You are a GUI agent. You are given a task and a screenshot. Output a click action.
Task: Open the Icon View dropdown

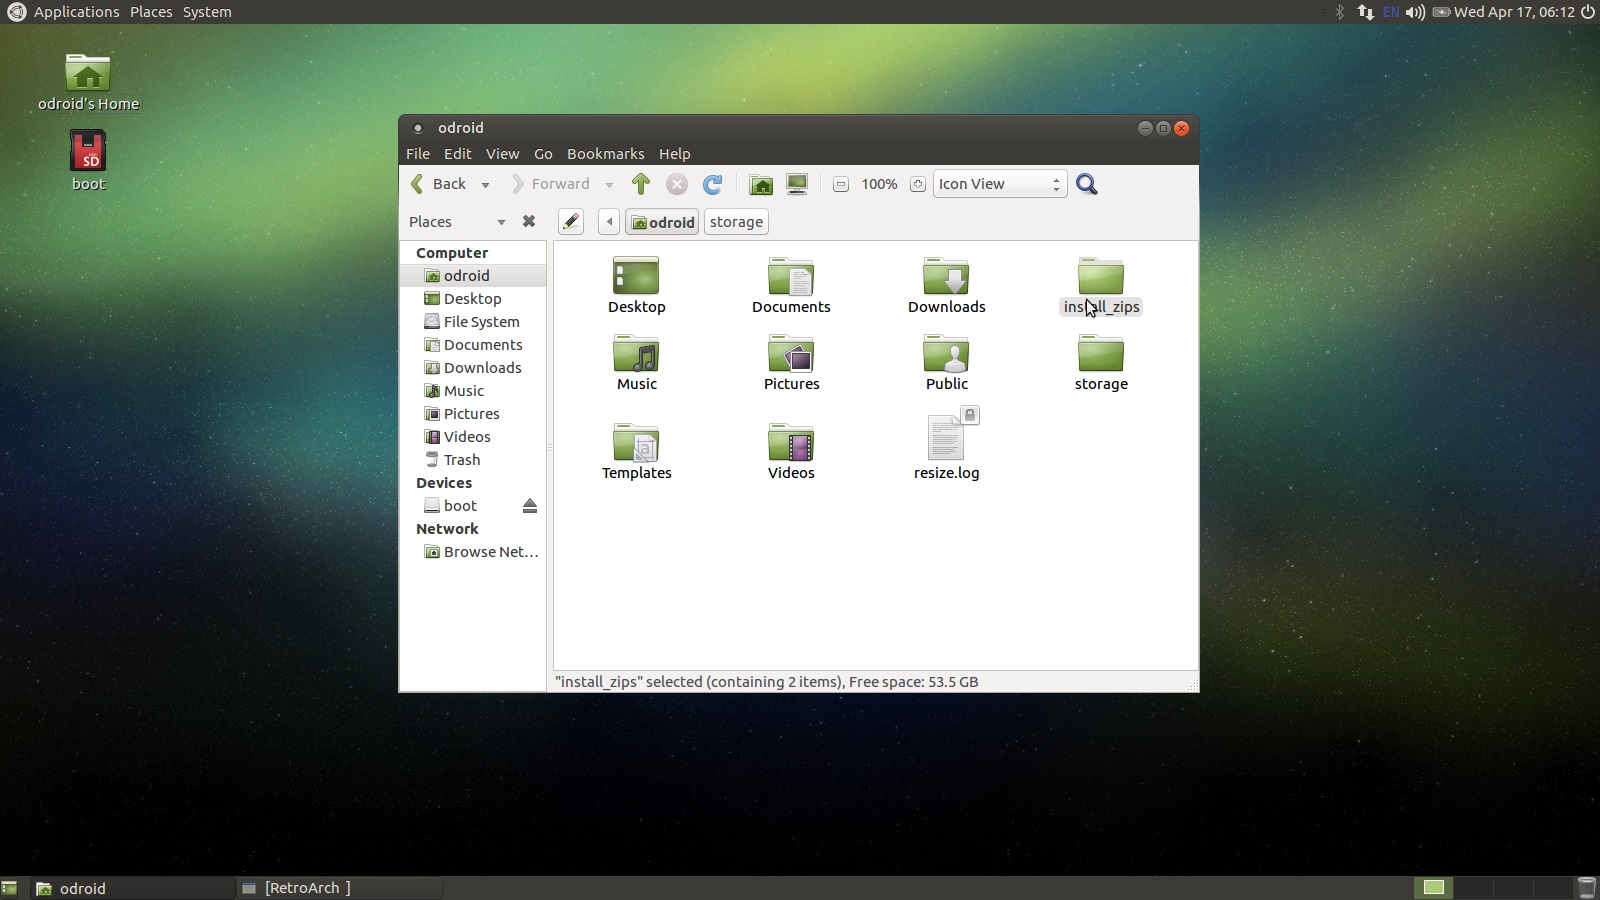999,184
